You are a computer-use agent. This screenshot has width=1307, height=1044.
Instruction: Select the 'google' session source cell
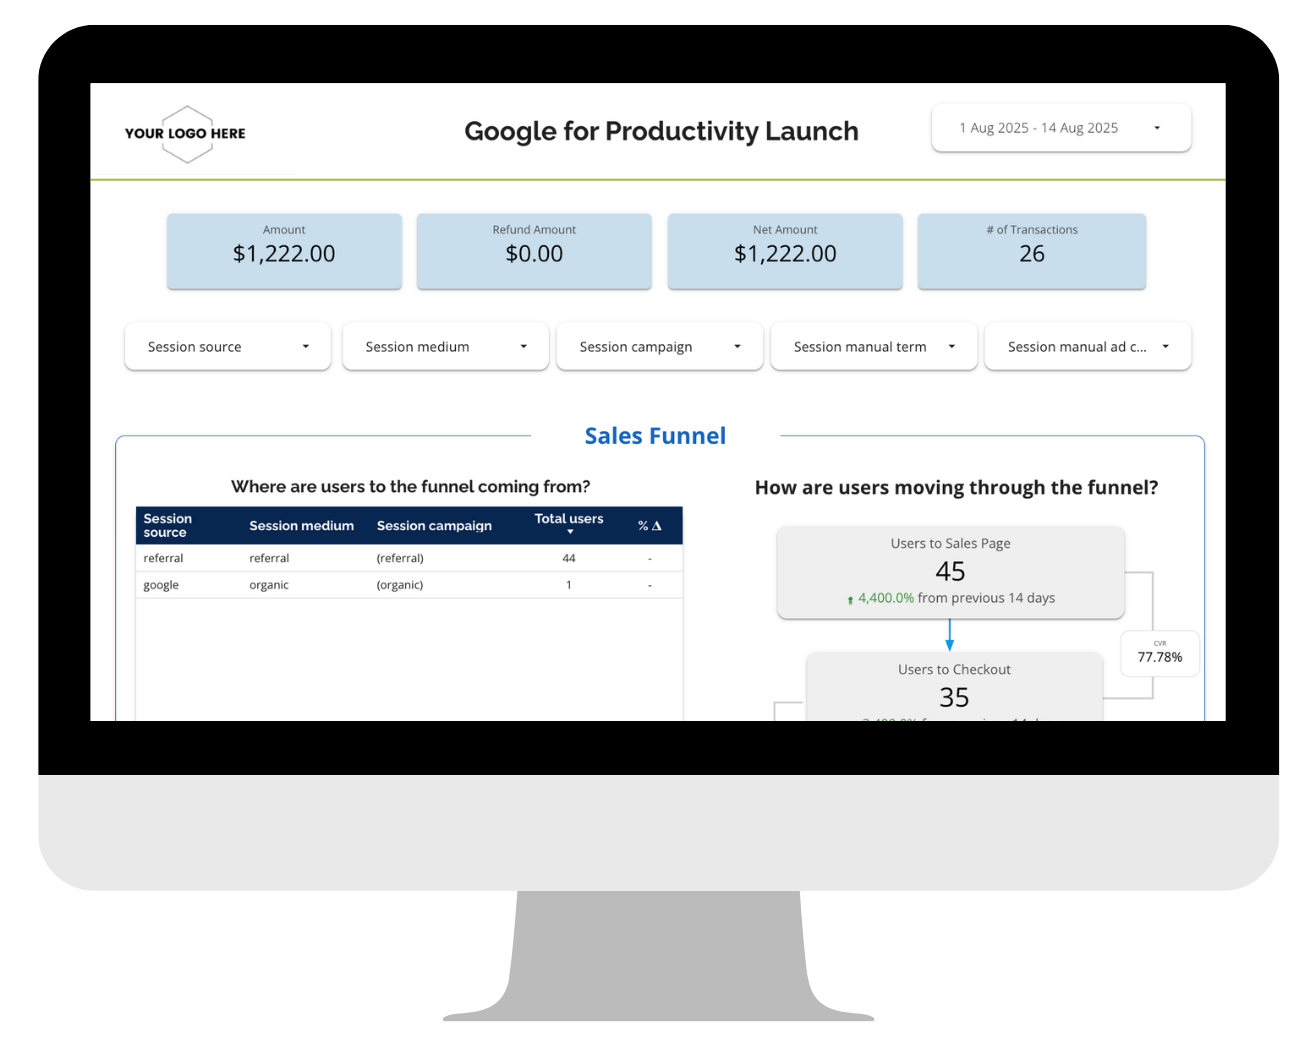pos(161,585)
